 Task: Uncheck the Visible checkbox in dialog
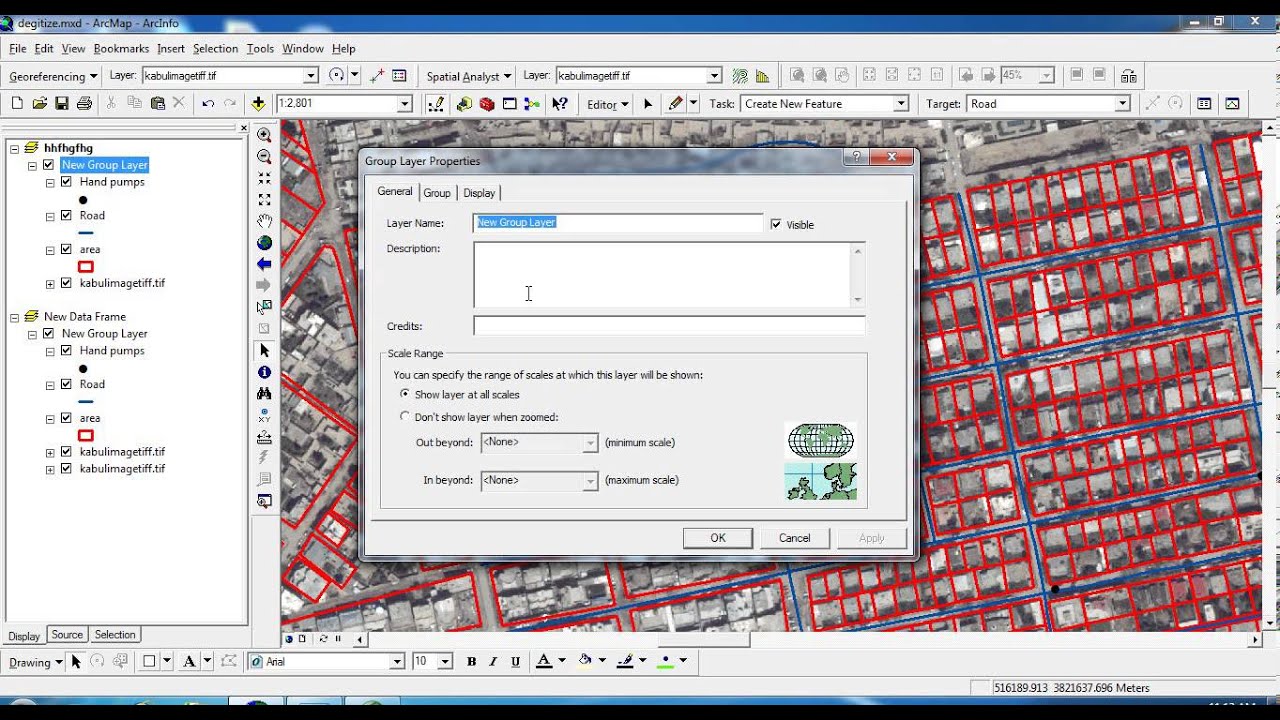click(x=776, y=224)
